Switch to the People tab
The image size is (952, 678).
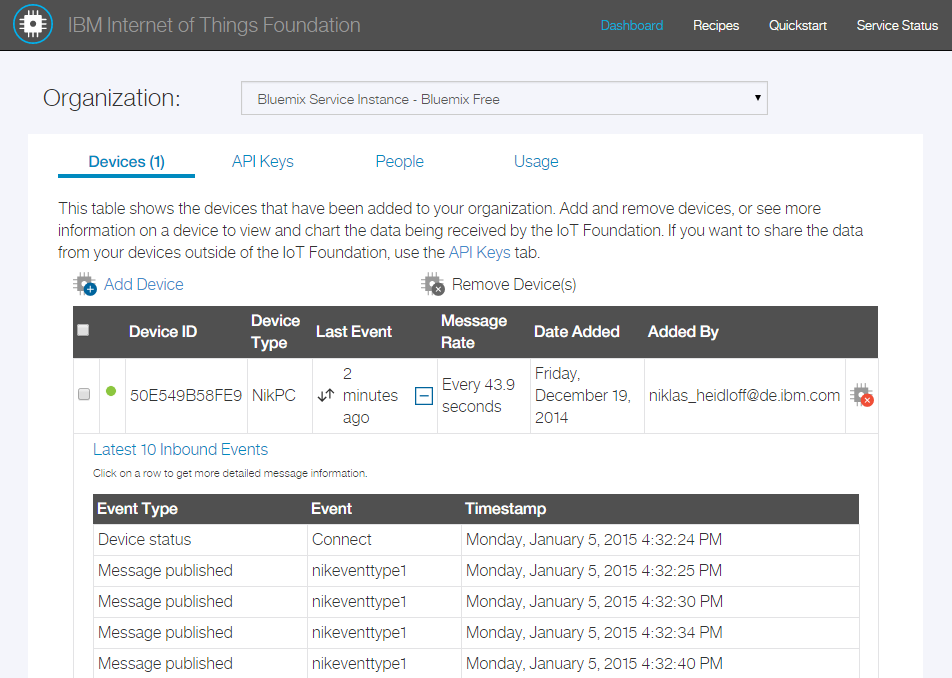pyautogui.click(x=400, y=161)
